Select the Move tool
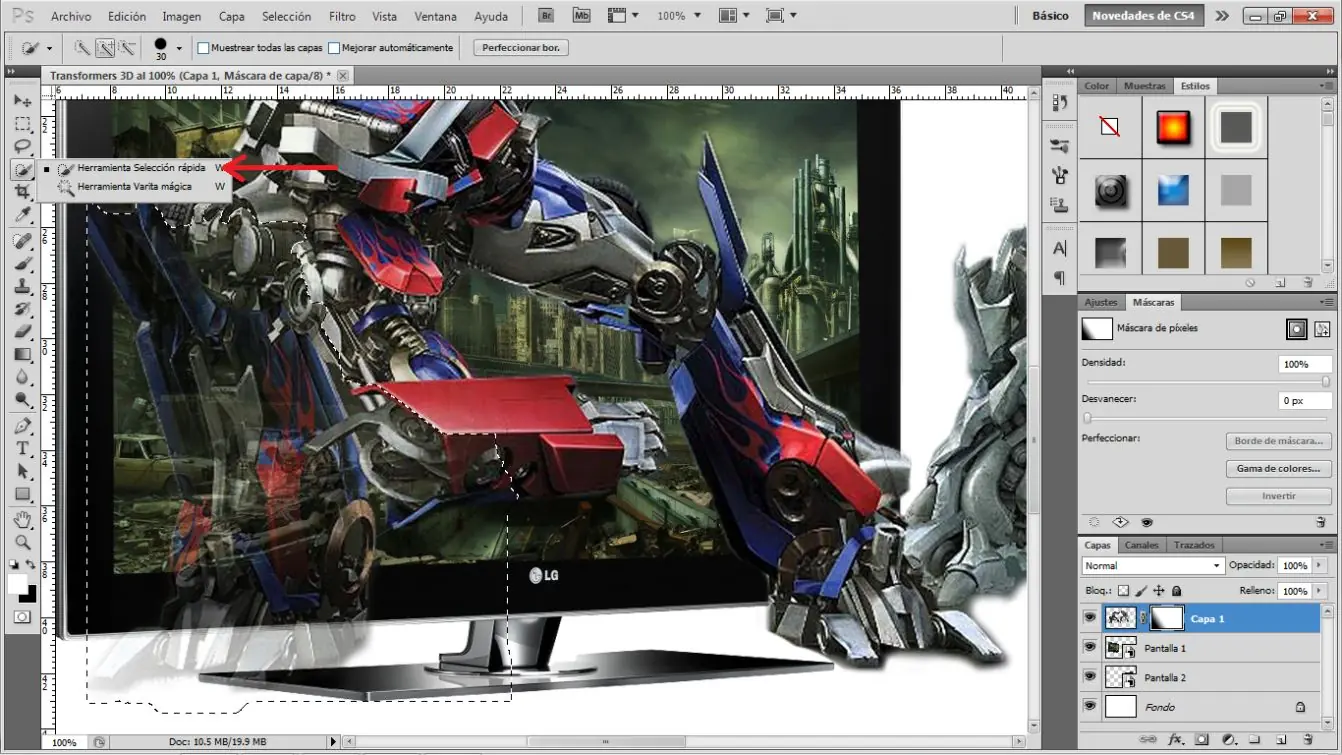 coord(22,101)
